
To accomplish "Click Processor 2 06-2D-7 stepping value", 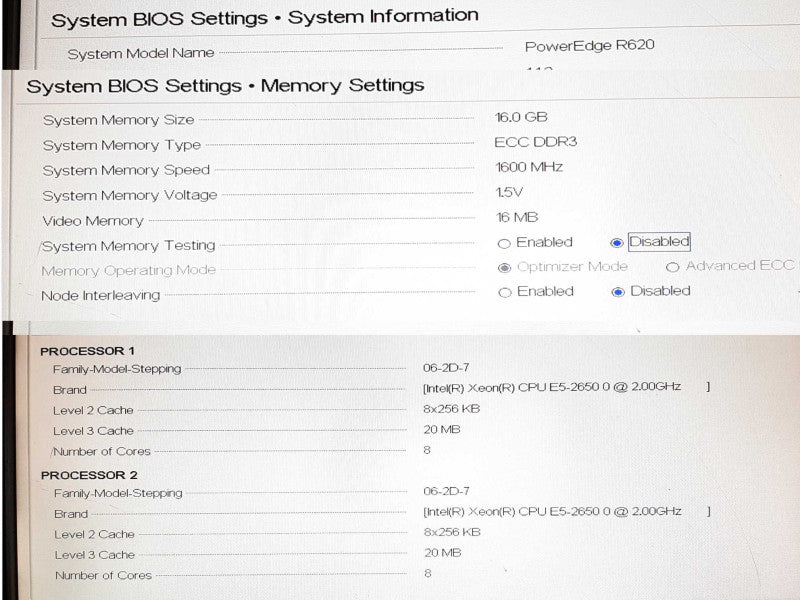I will click(446, 491).
